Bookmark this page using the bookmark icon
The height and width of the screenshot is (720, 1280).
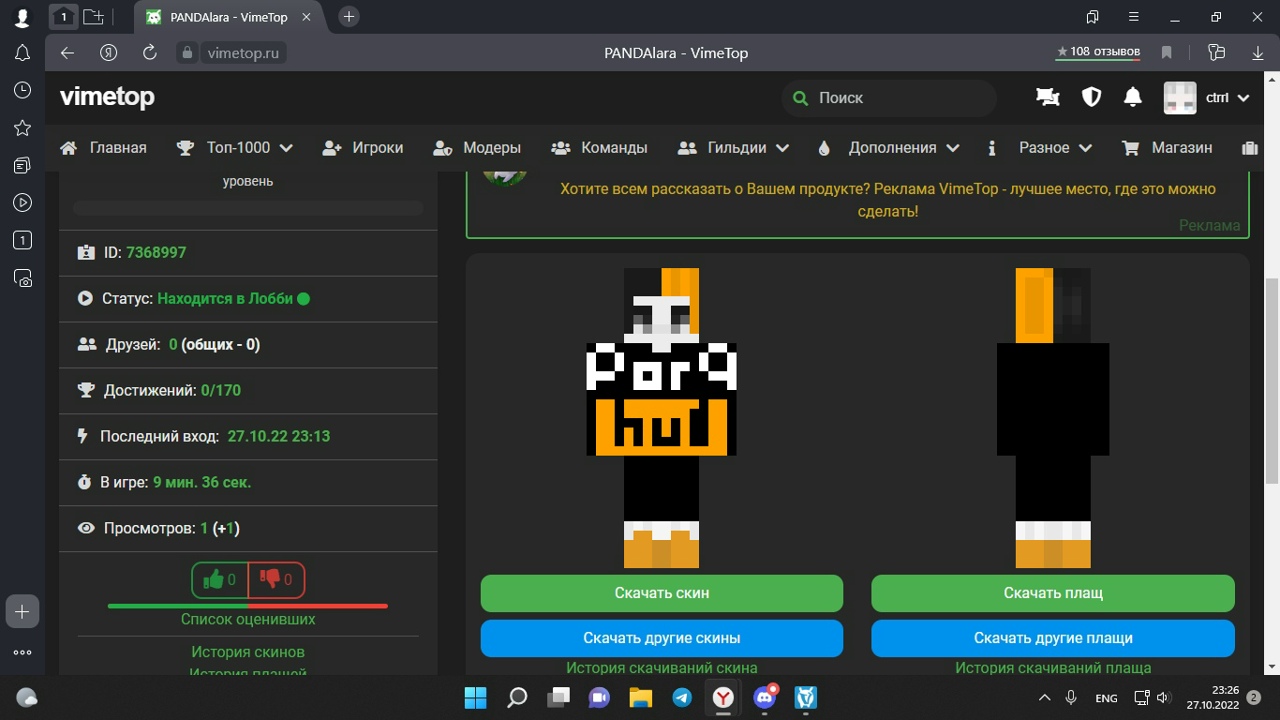(x=1166, y=53)
